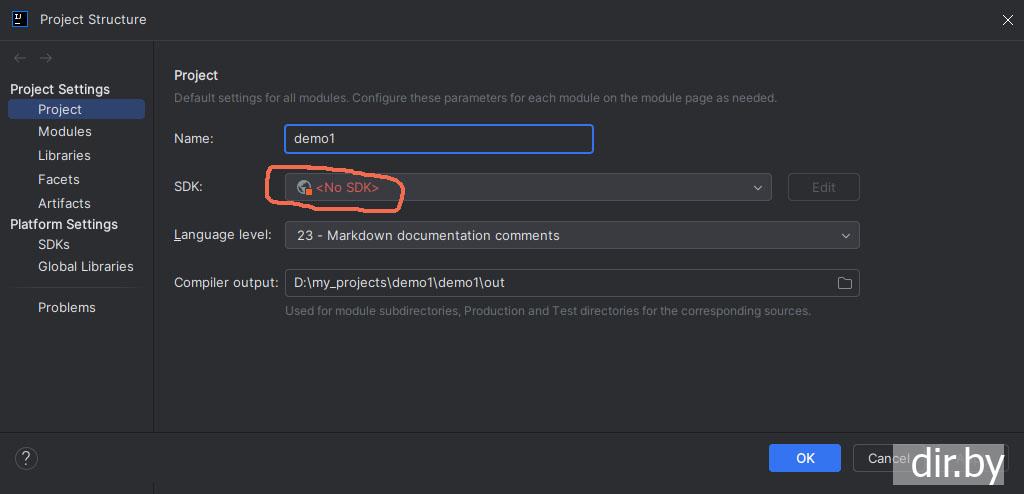Open Artifacts settings
The width and height of the screenshot is (1024, 494).
(x=64, y=203)
